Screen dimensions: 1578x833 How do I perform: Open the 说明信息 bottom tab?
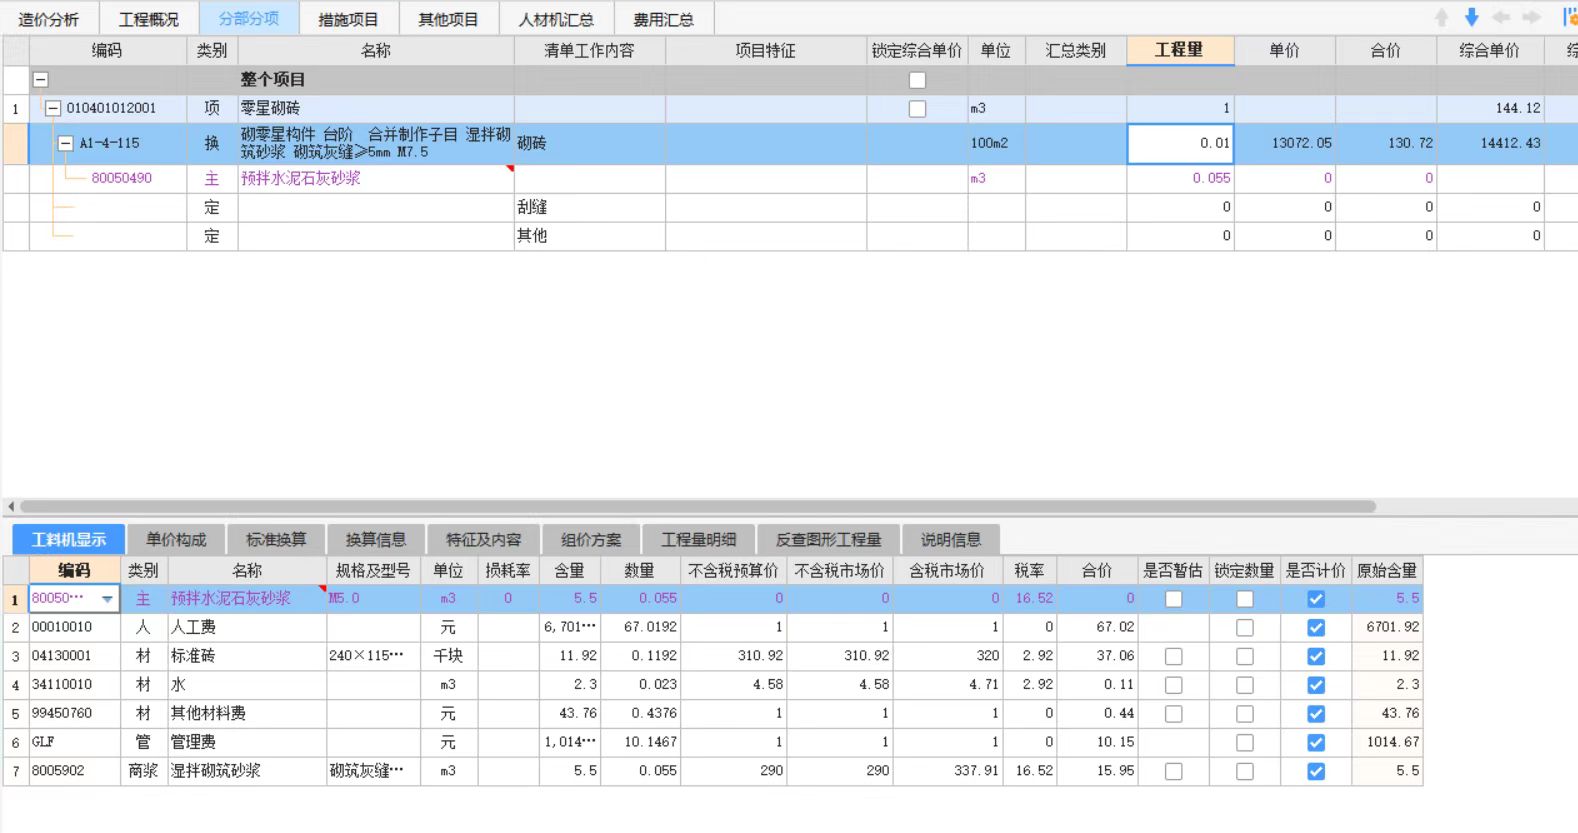pos(951,539)
